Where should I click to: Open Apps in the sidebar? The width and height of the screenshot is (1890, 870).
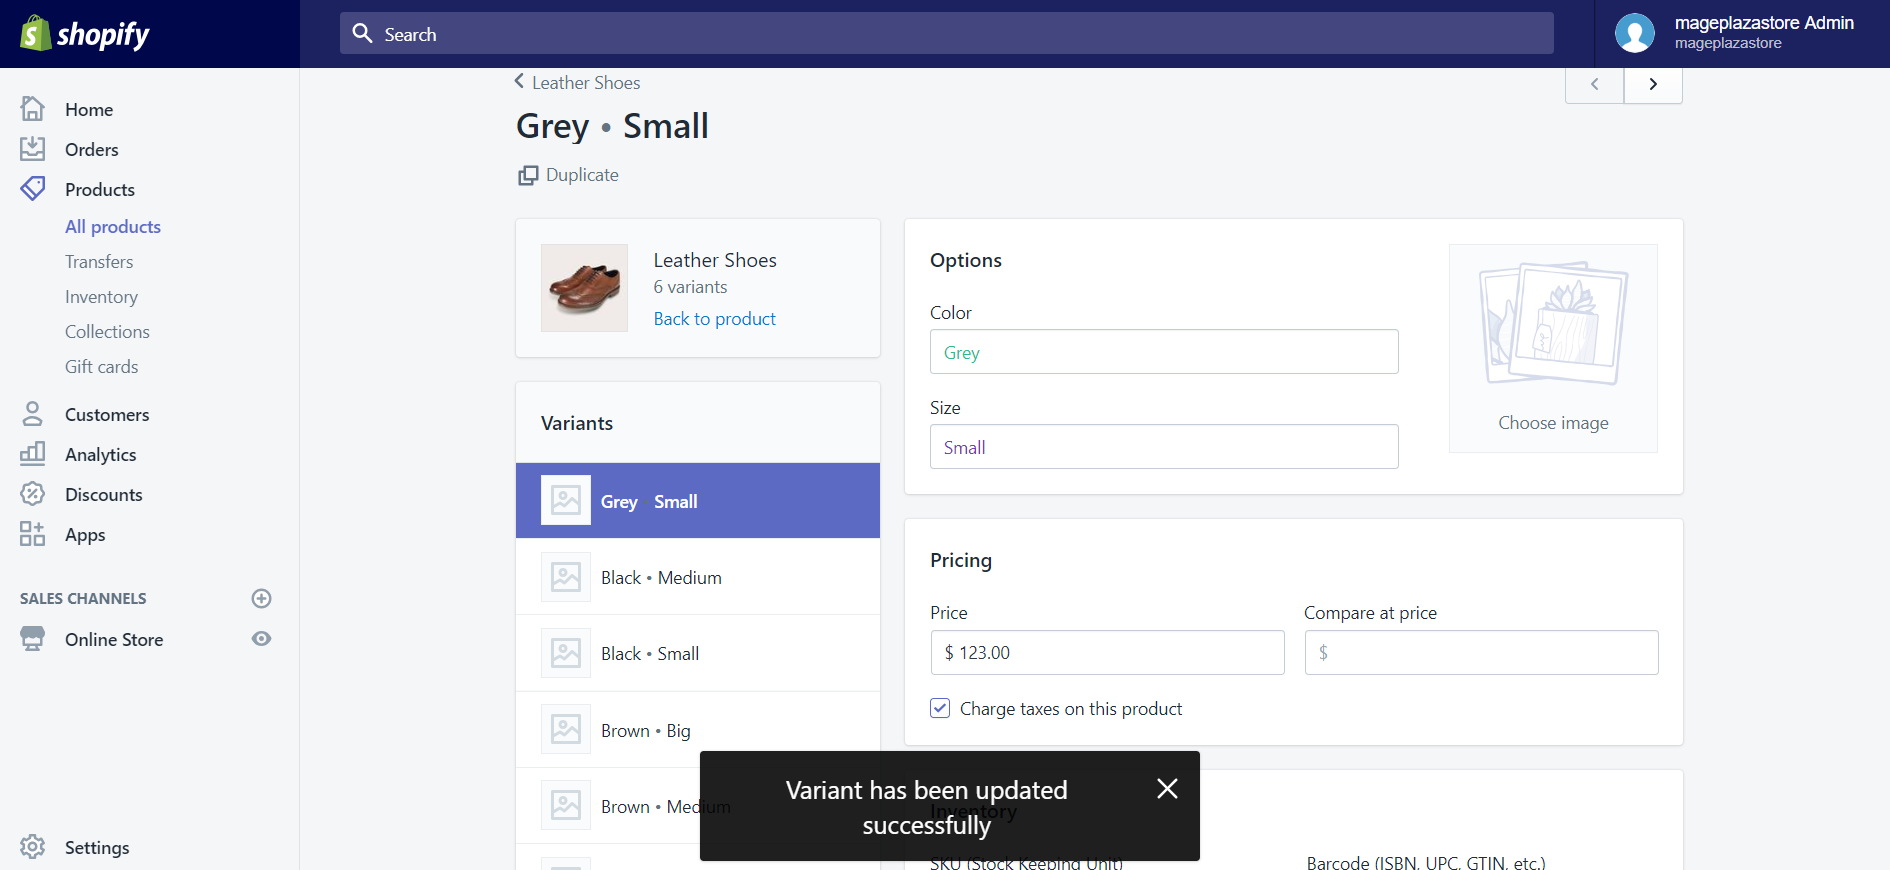click(x=85, y=534)
